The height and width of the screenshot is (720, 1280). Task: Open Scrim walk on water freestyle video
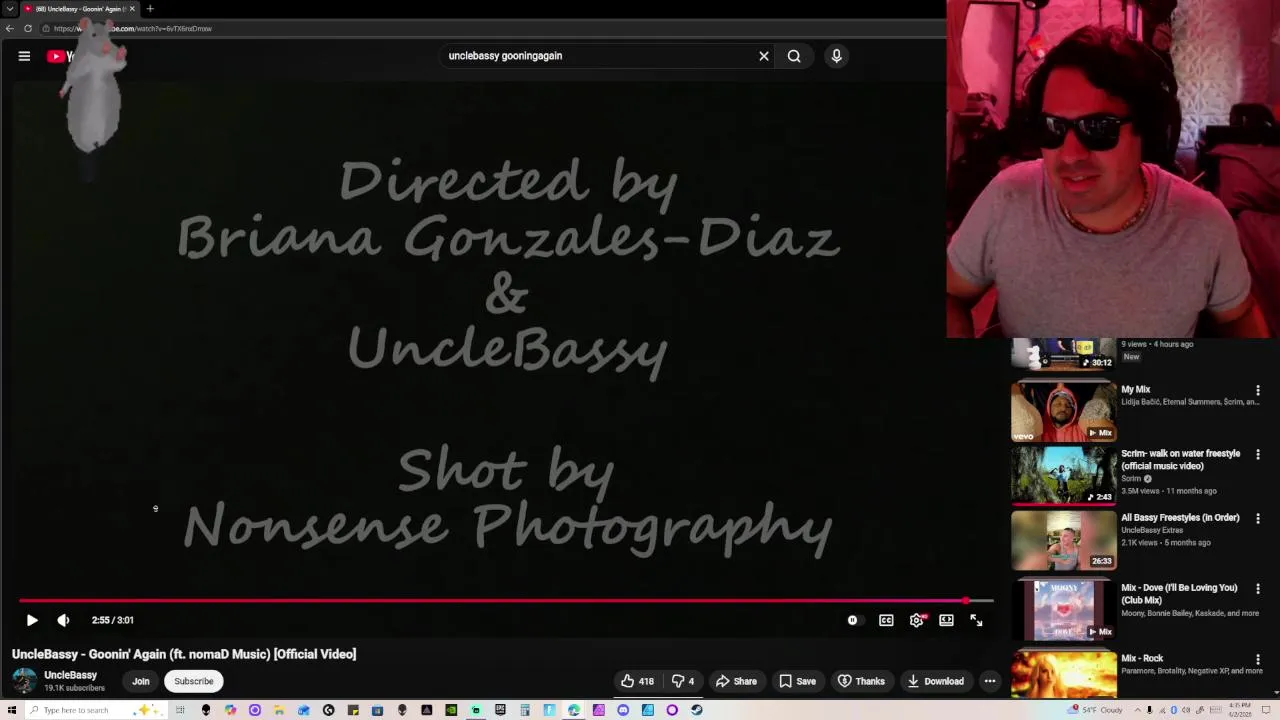pyautogui.click(x=1064, y=475)
